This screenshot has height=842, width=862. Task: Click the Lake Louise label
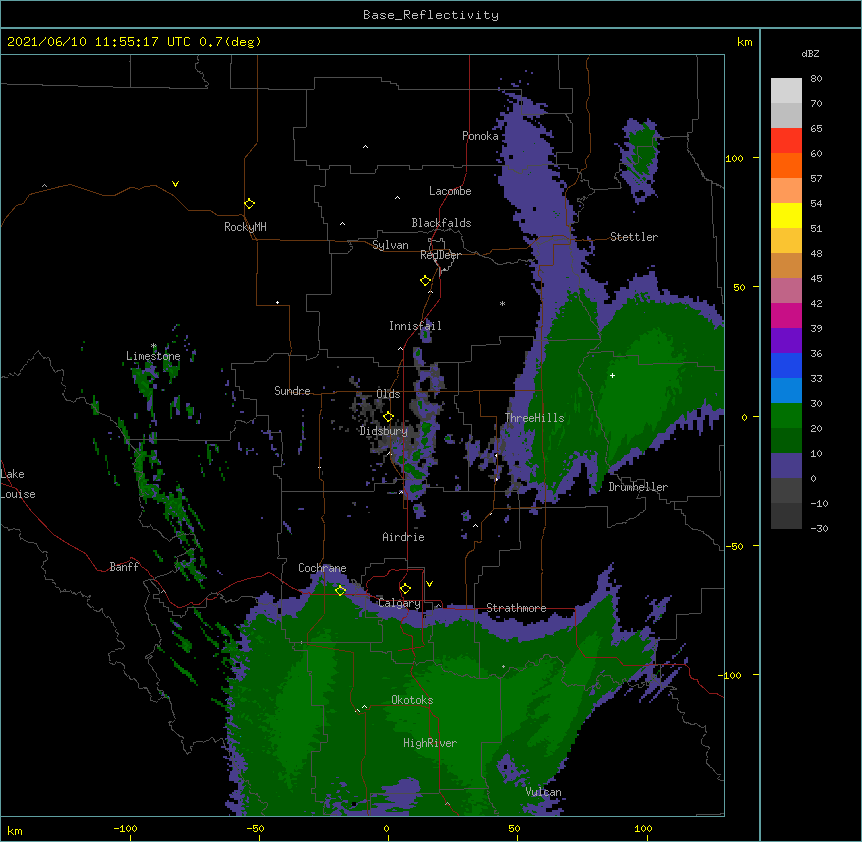[x=18, y=484]
